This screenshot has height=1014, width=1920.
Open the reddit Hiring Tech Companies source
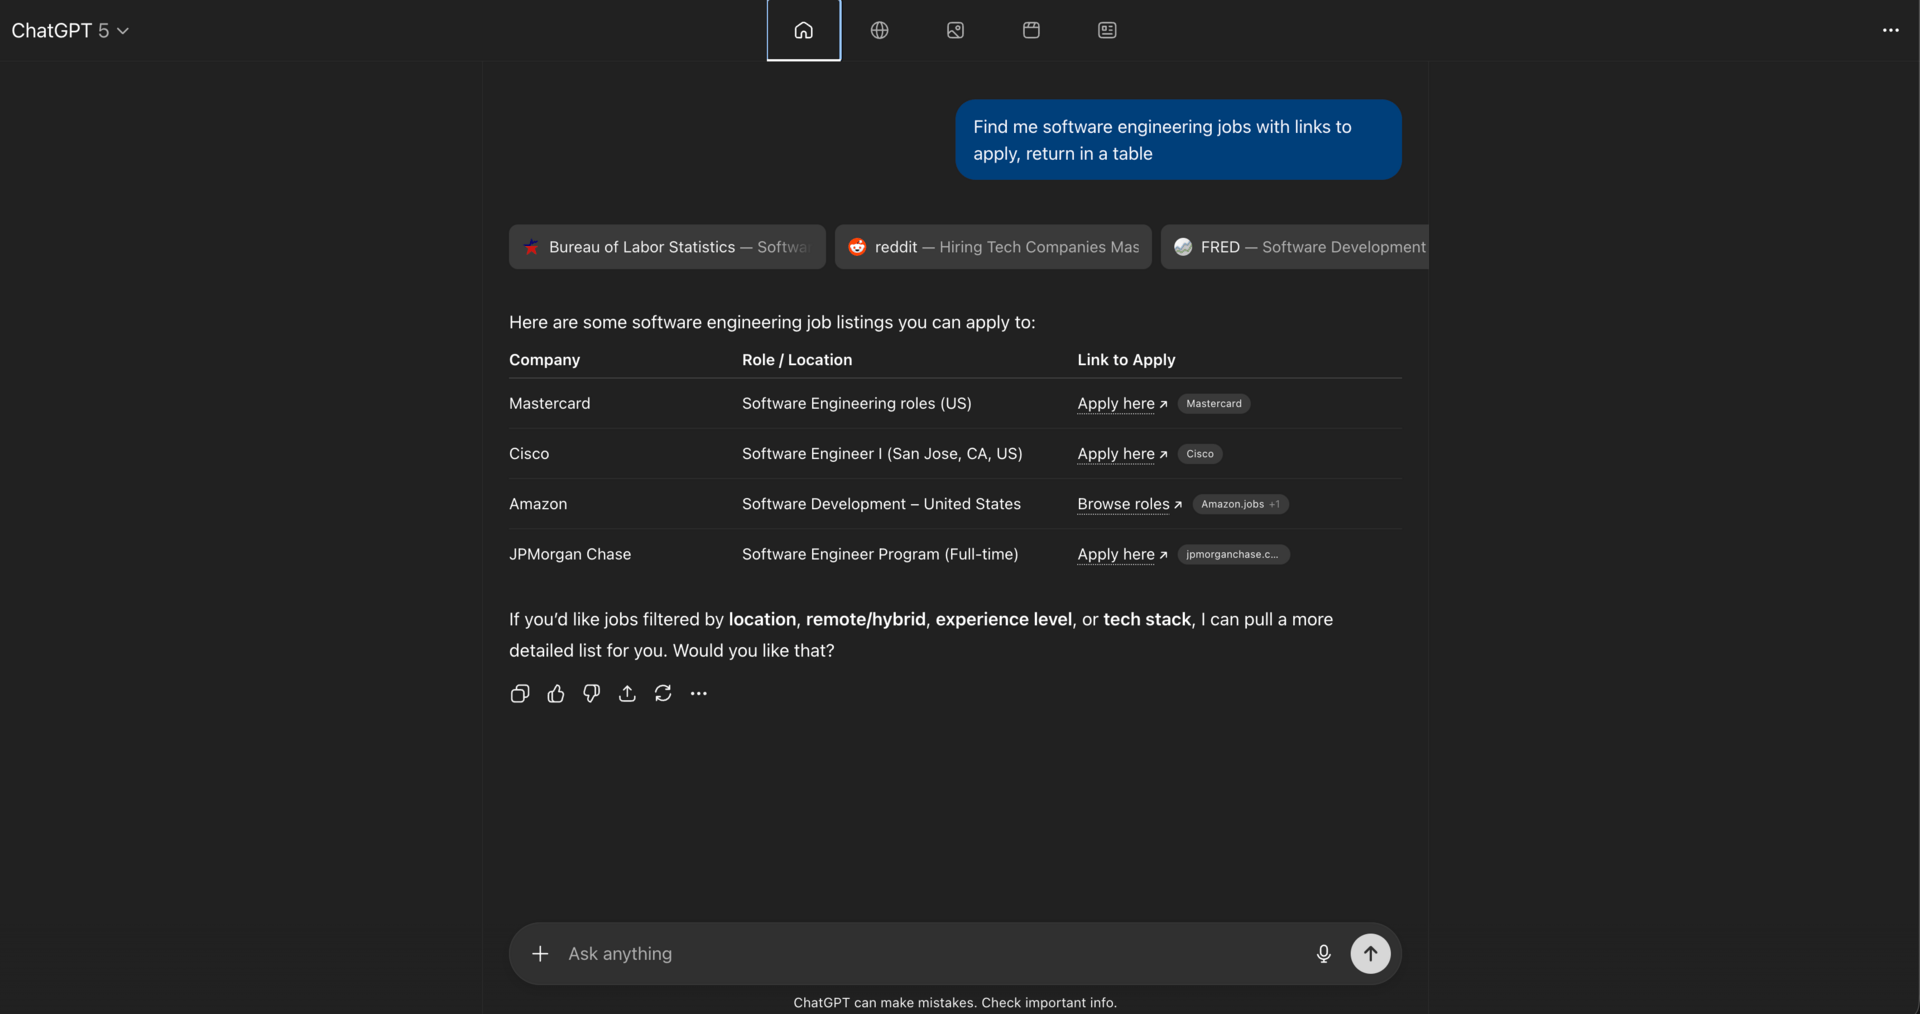point(993,247)
